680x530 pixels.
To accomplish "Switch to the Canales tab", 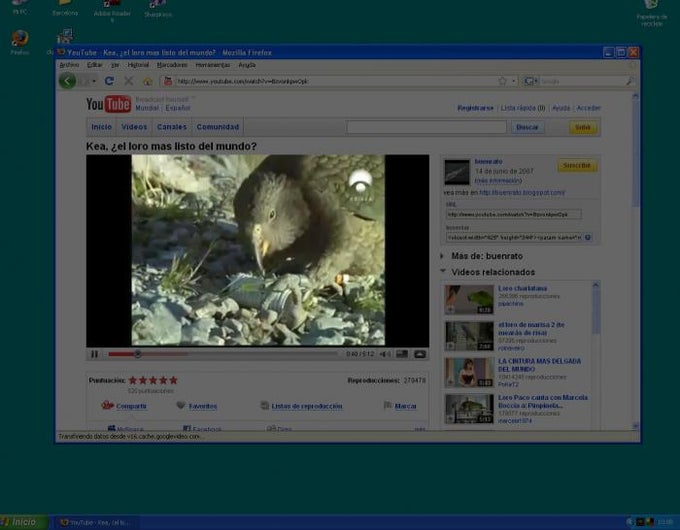I will [x=172, y=127].
